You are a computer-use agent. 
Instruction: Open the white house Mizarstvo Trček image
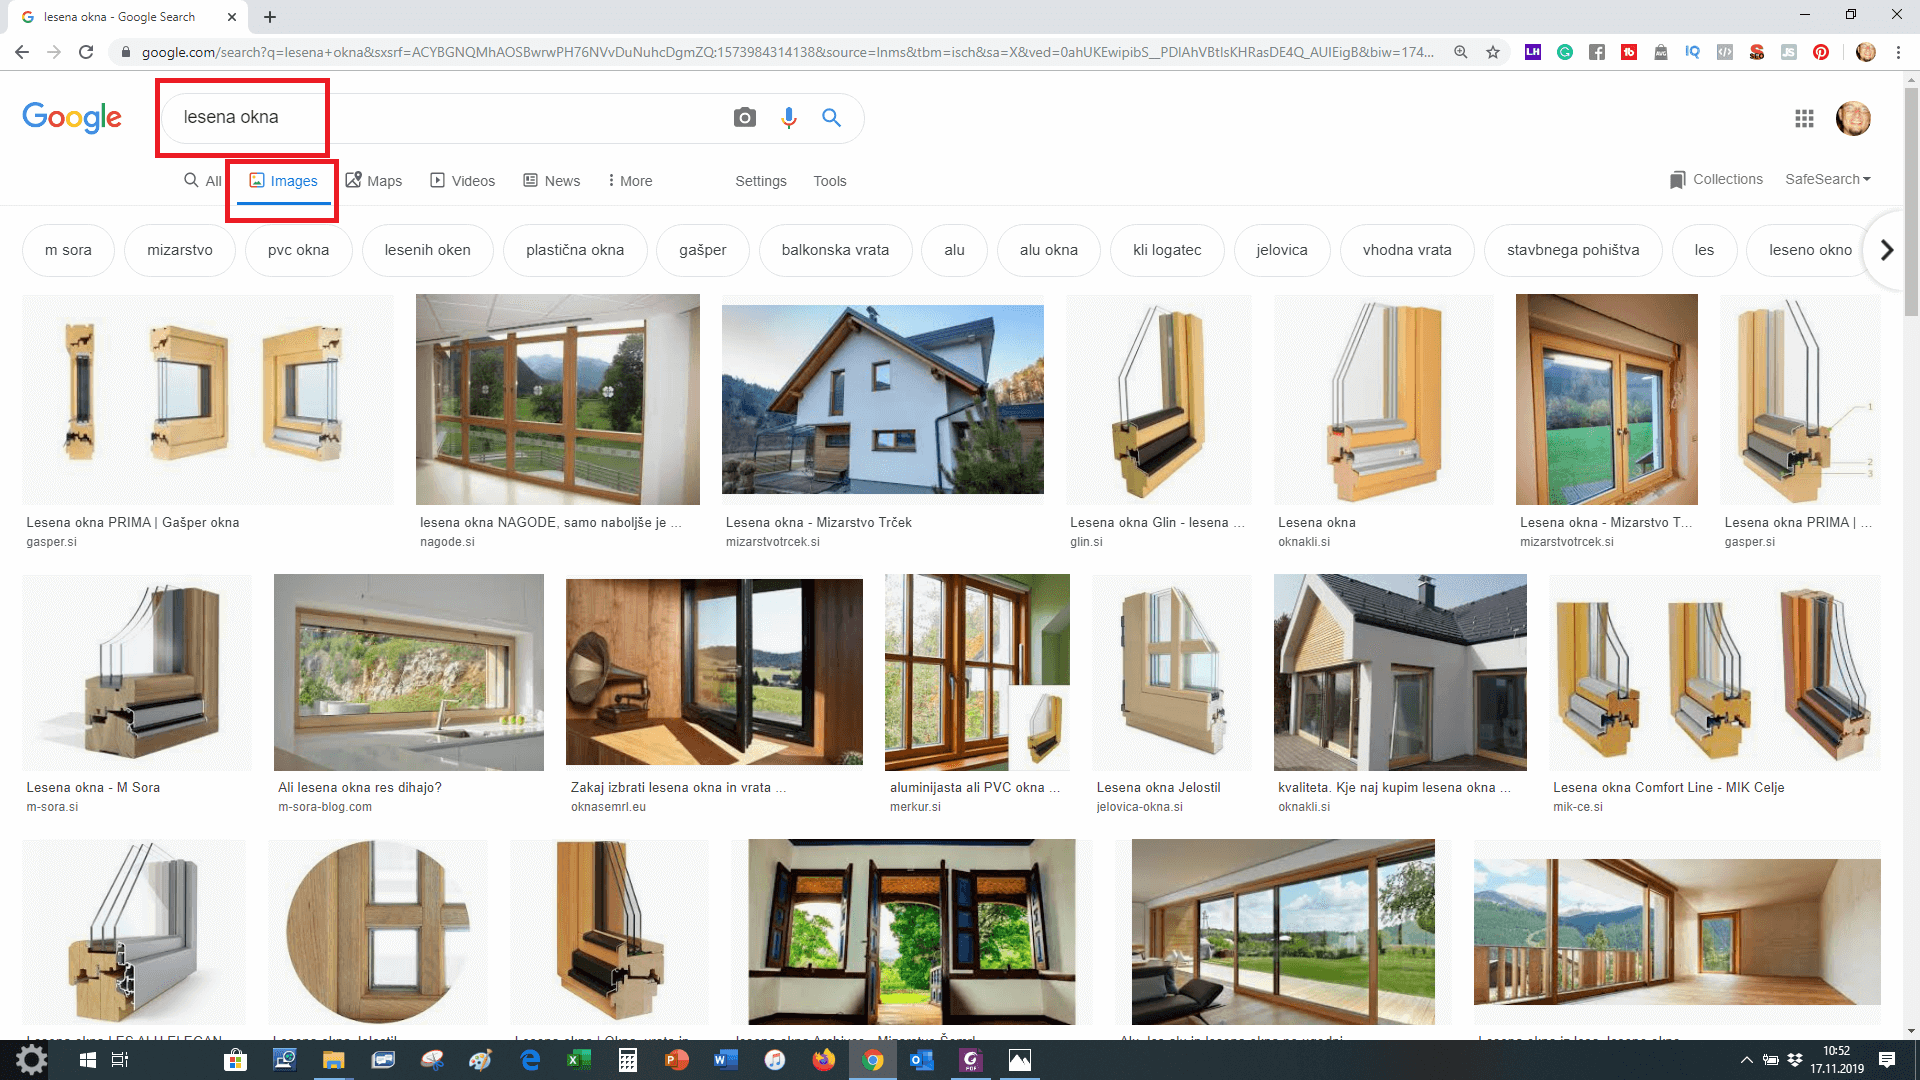pyautogui.click(x=882, y=399)
